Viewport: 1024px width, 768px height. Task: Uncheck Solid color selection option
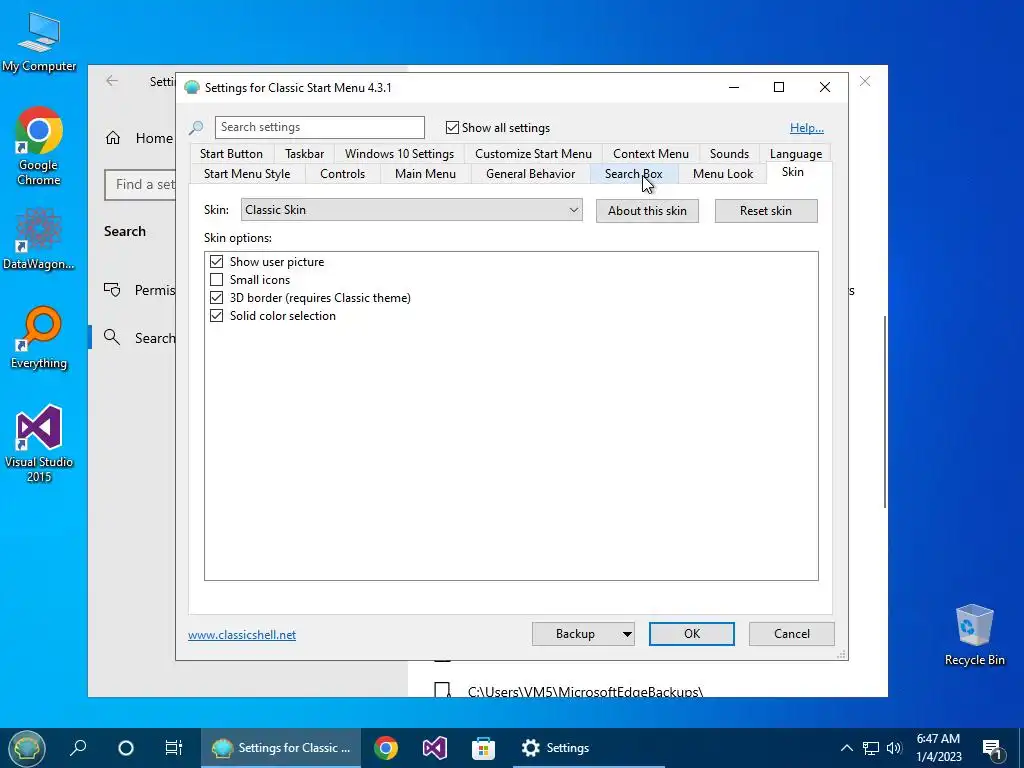click(x=217, y=315)
